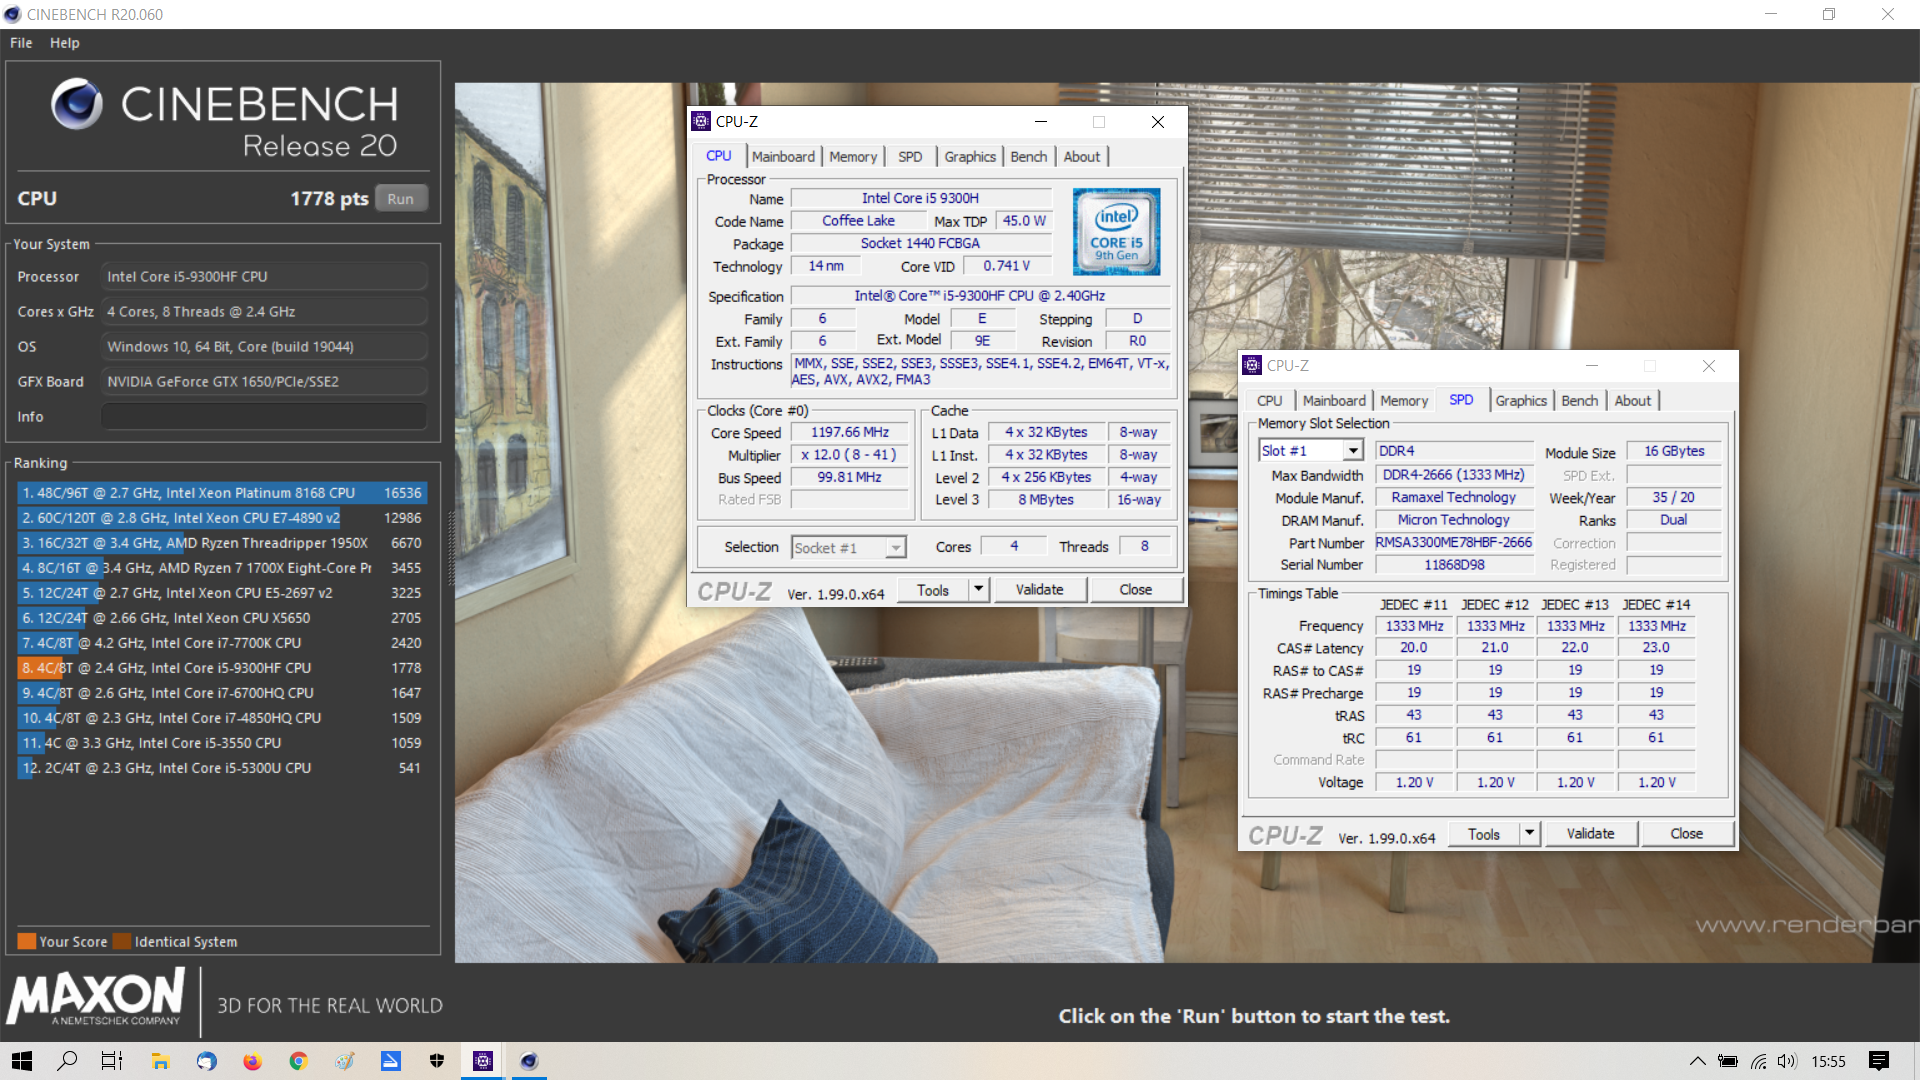The width and height of the screenshot is (1920, 1080).
Task: Expand Tools arrow in SPD CPU-Z window
Action: (x=1529, y=833)
